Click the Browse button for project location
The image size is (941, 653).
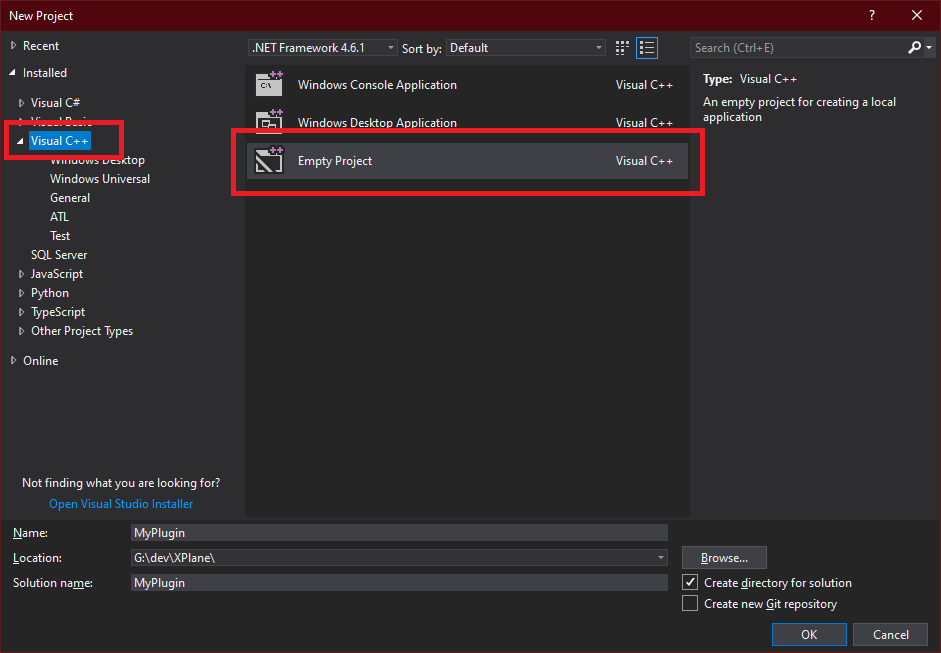[x=723, y=557]
